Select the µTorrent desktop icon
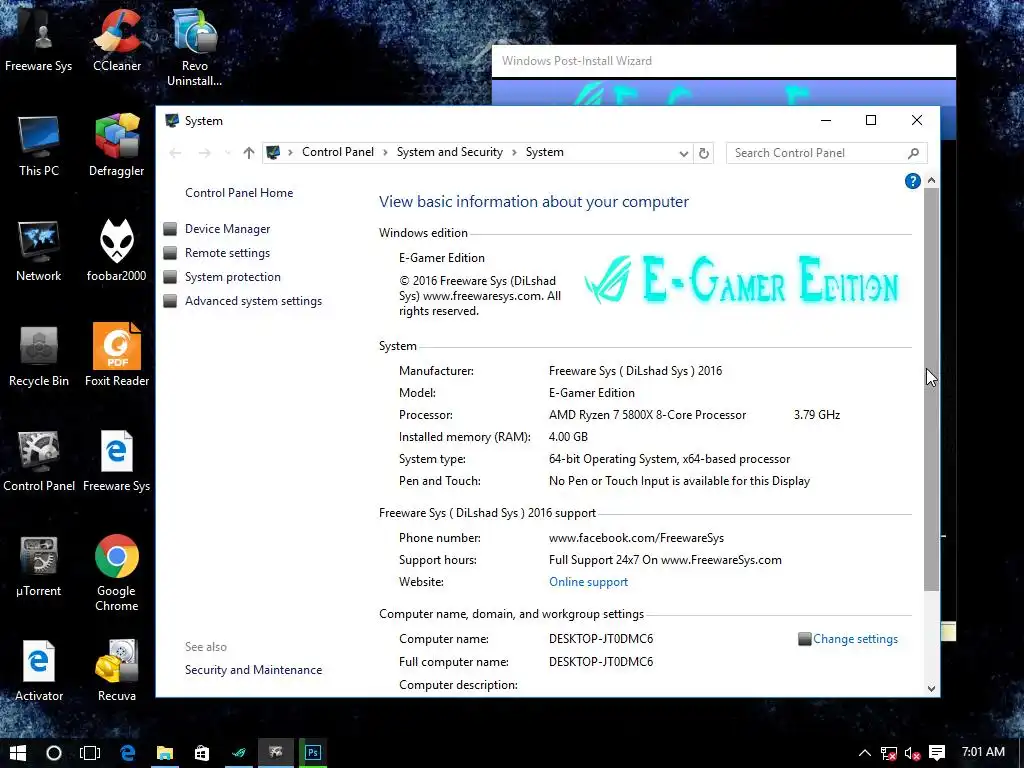 (x=39, y=567)
